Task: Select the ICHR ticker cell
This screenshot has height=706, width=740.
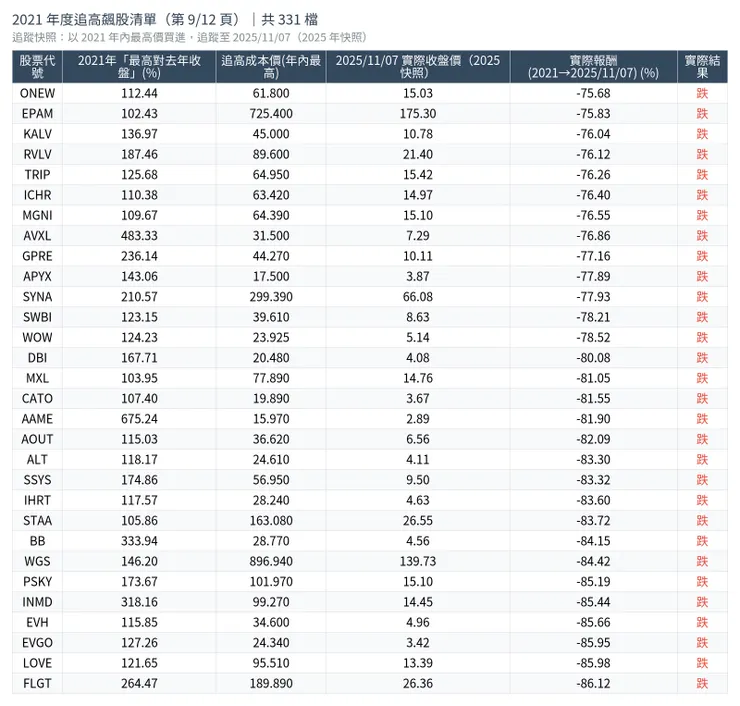Action: (37, 195)
